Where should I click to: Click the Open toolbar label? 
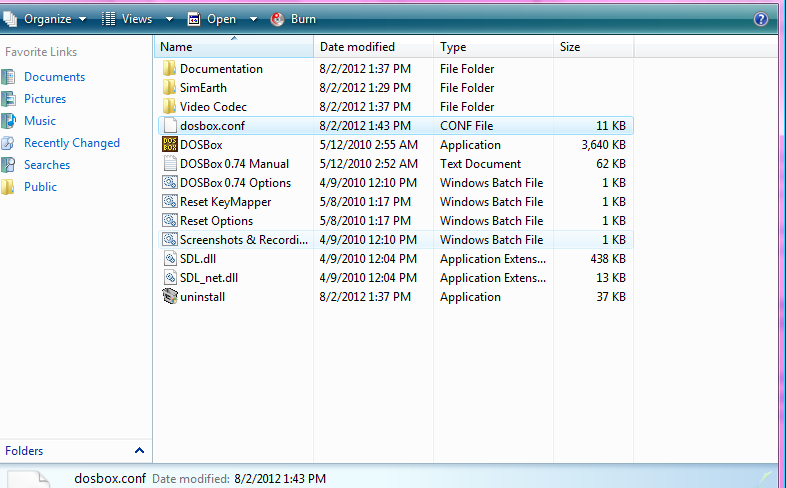222,19
